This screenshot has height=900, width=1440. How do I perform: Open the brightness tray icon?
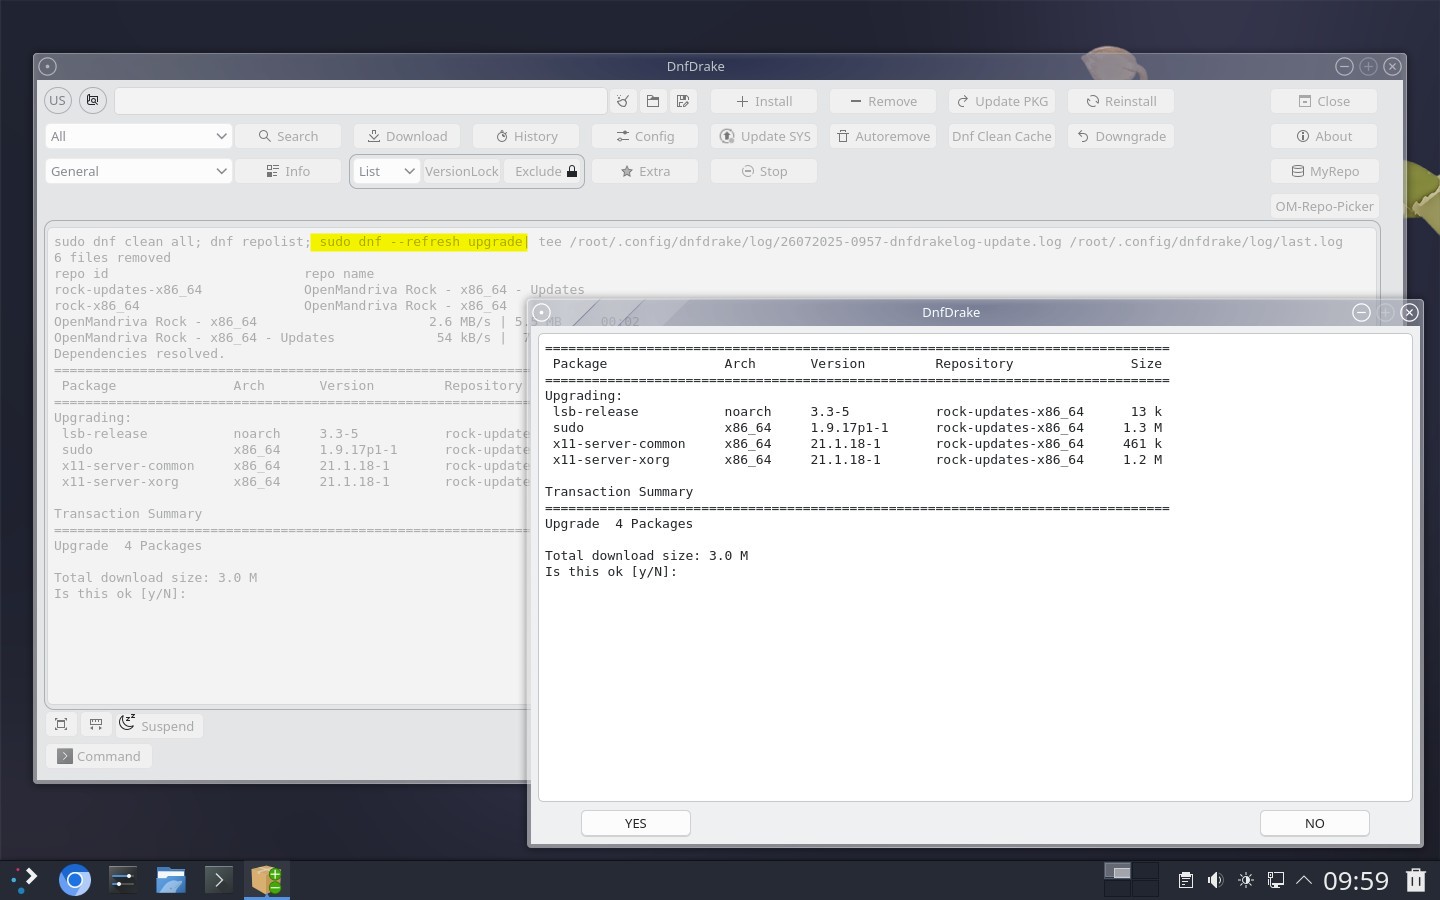(1246, 880)
